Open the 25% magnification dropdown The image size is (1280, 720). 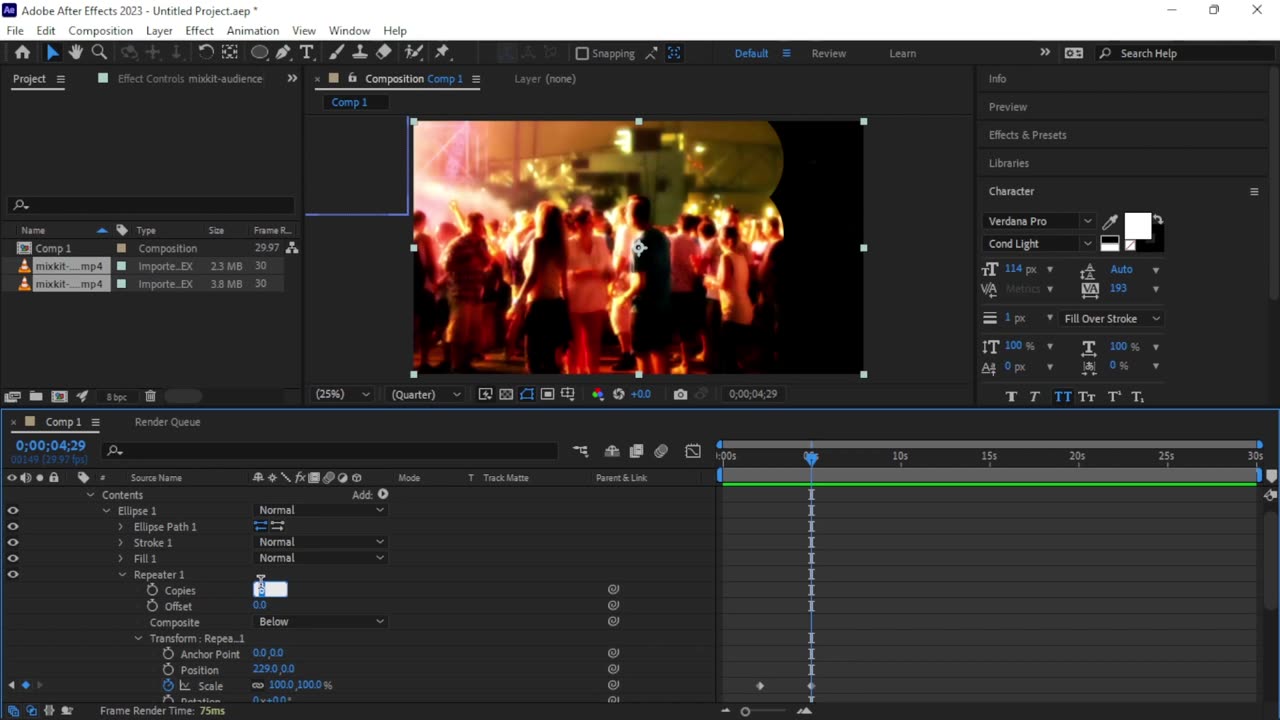tap(343, 394)
